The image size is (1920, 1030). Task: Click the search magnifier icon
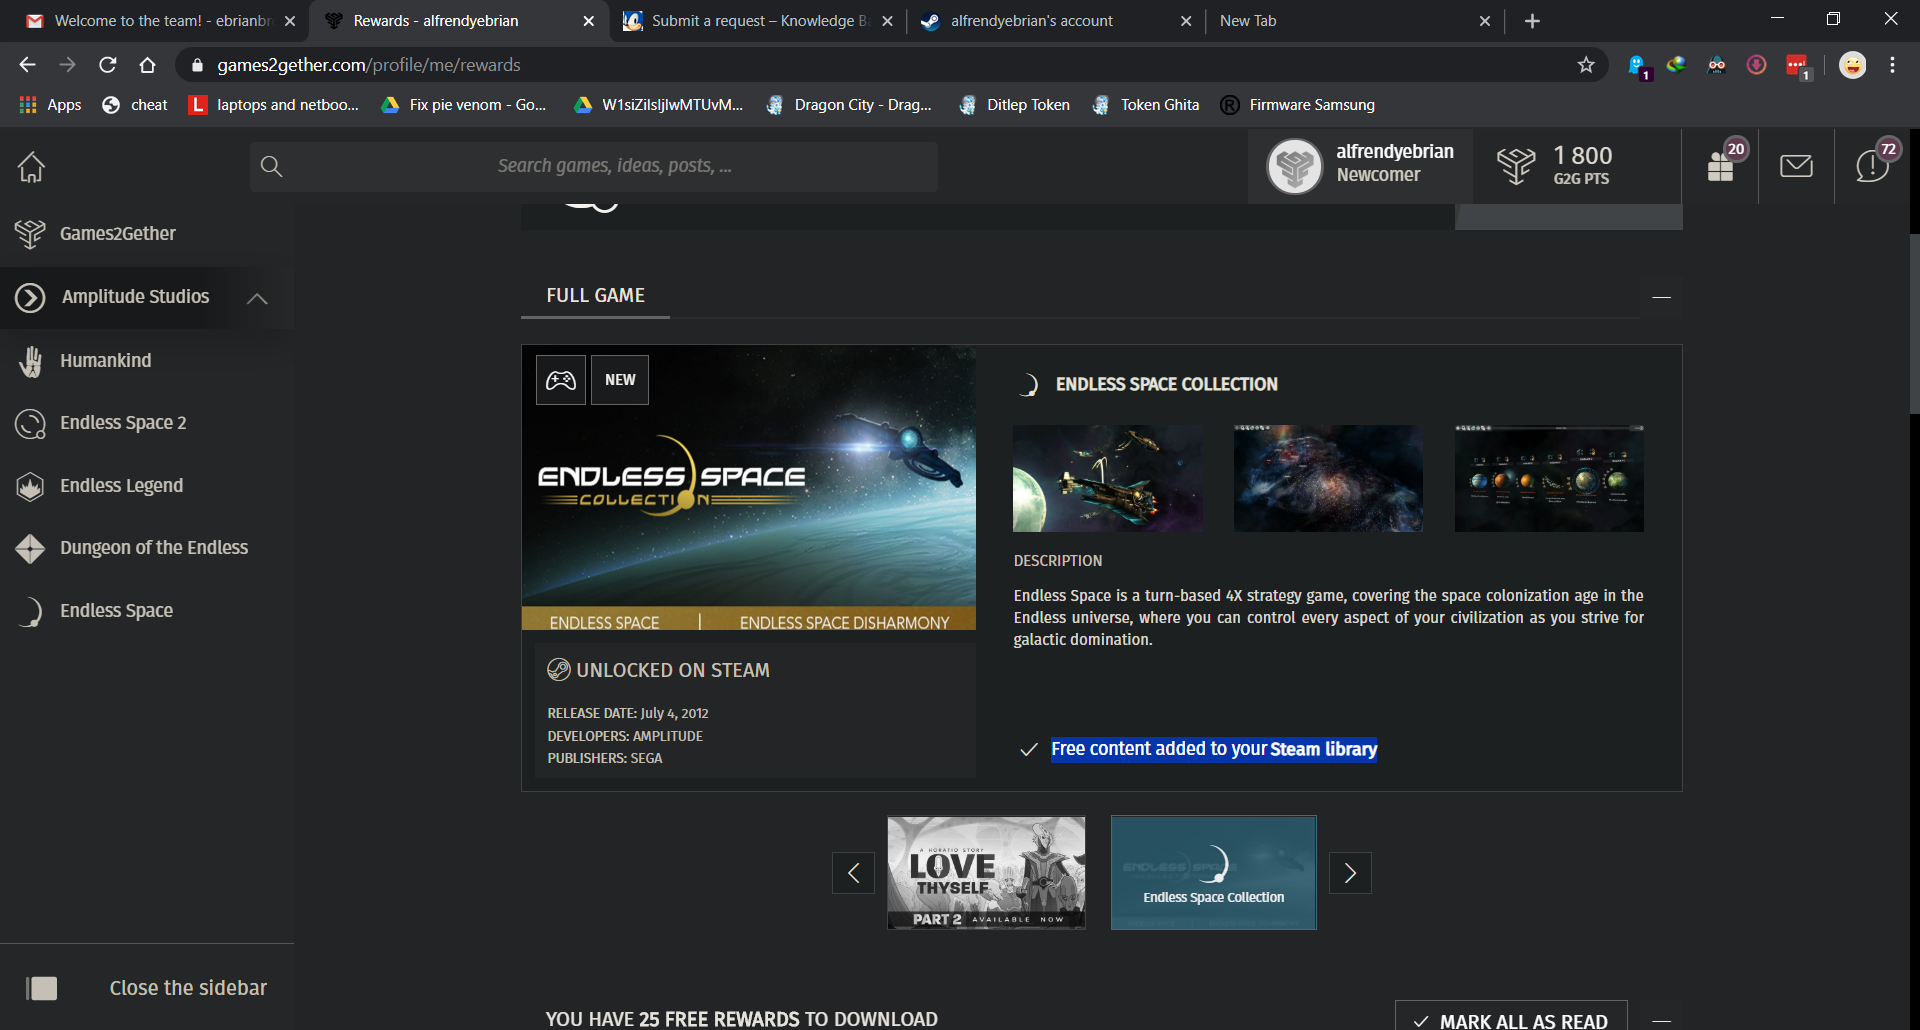(x=271, y=166)
